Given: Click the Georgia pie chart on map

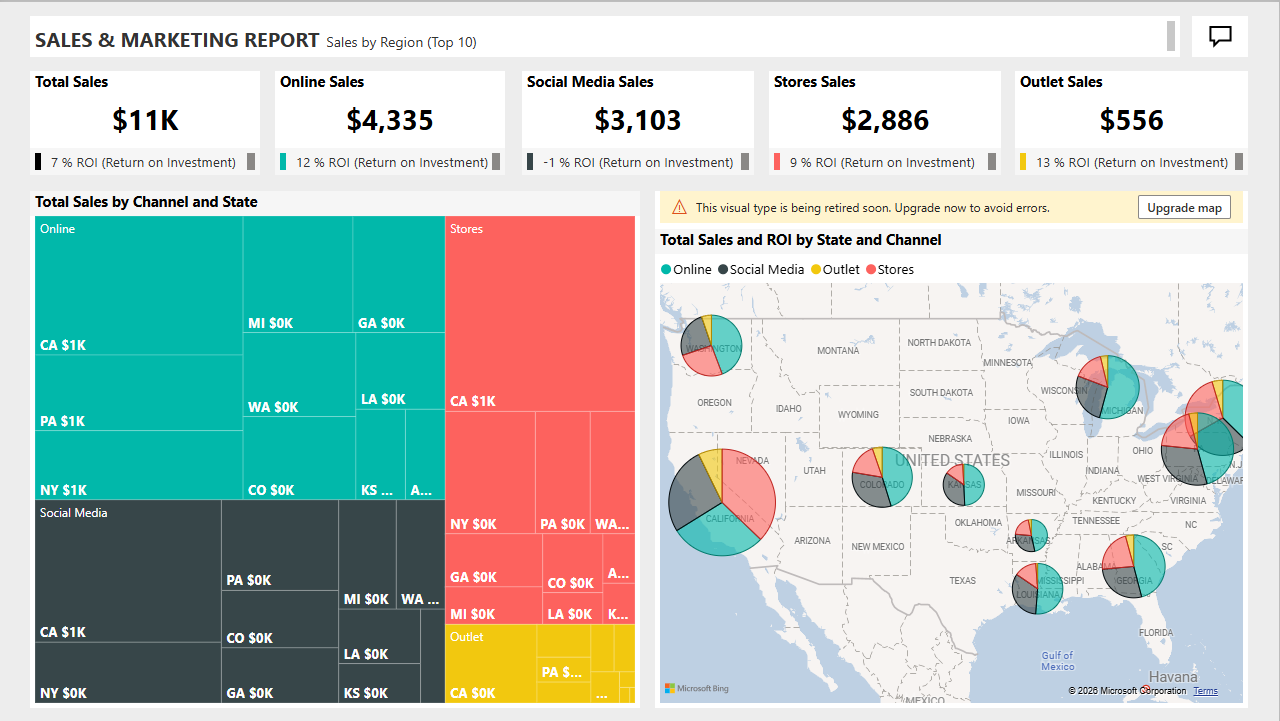Looking at the screenshot, I should [1134, 566].
